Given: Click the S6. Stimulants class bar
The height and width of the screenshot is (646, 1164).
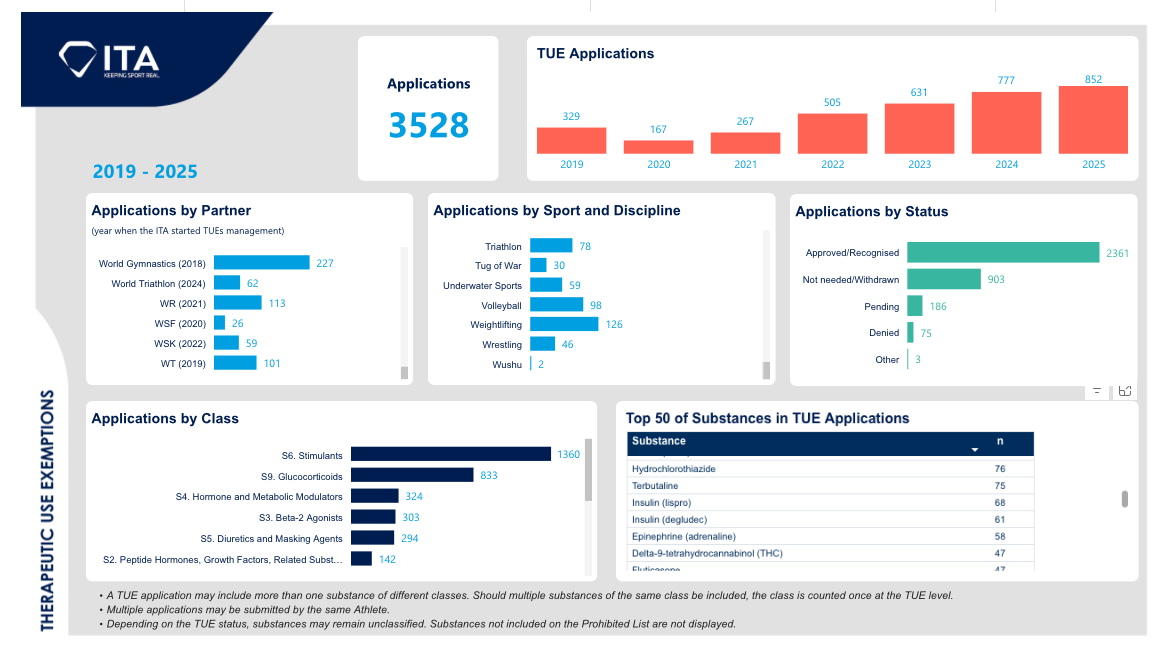Looking at the screenshot, I should click(x=450, y=454).
